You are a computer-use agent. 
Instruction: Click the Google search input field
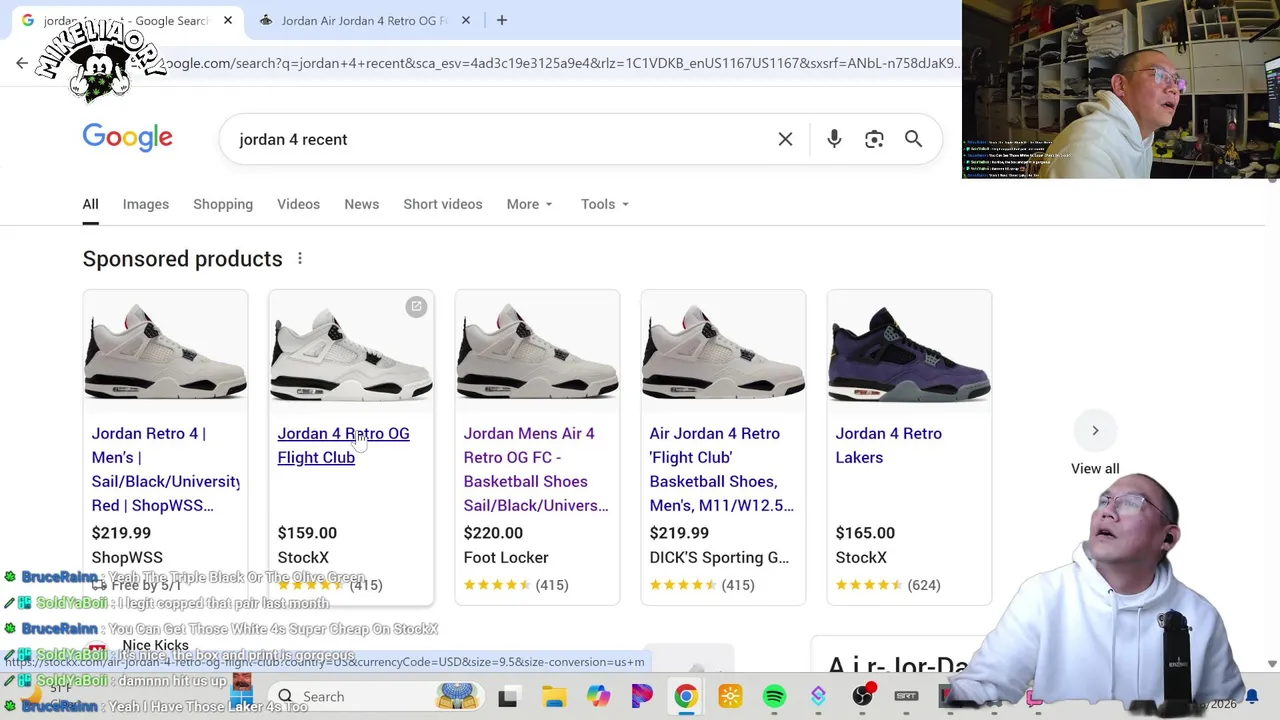[x=500, y=139]
